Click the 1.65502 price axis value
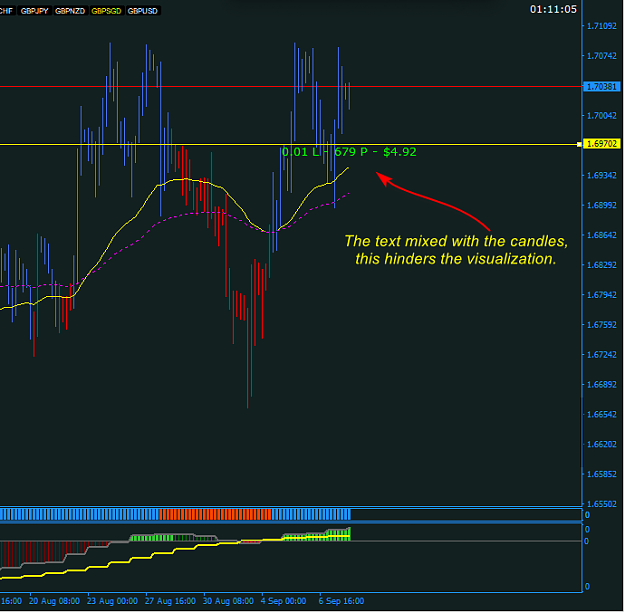 pyautogui.click(x=601, y=505)
